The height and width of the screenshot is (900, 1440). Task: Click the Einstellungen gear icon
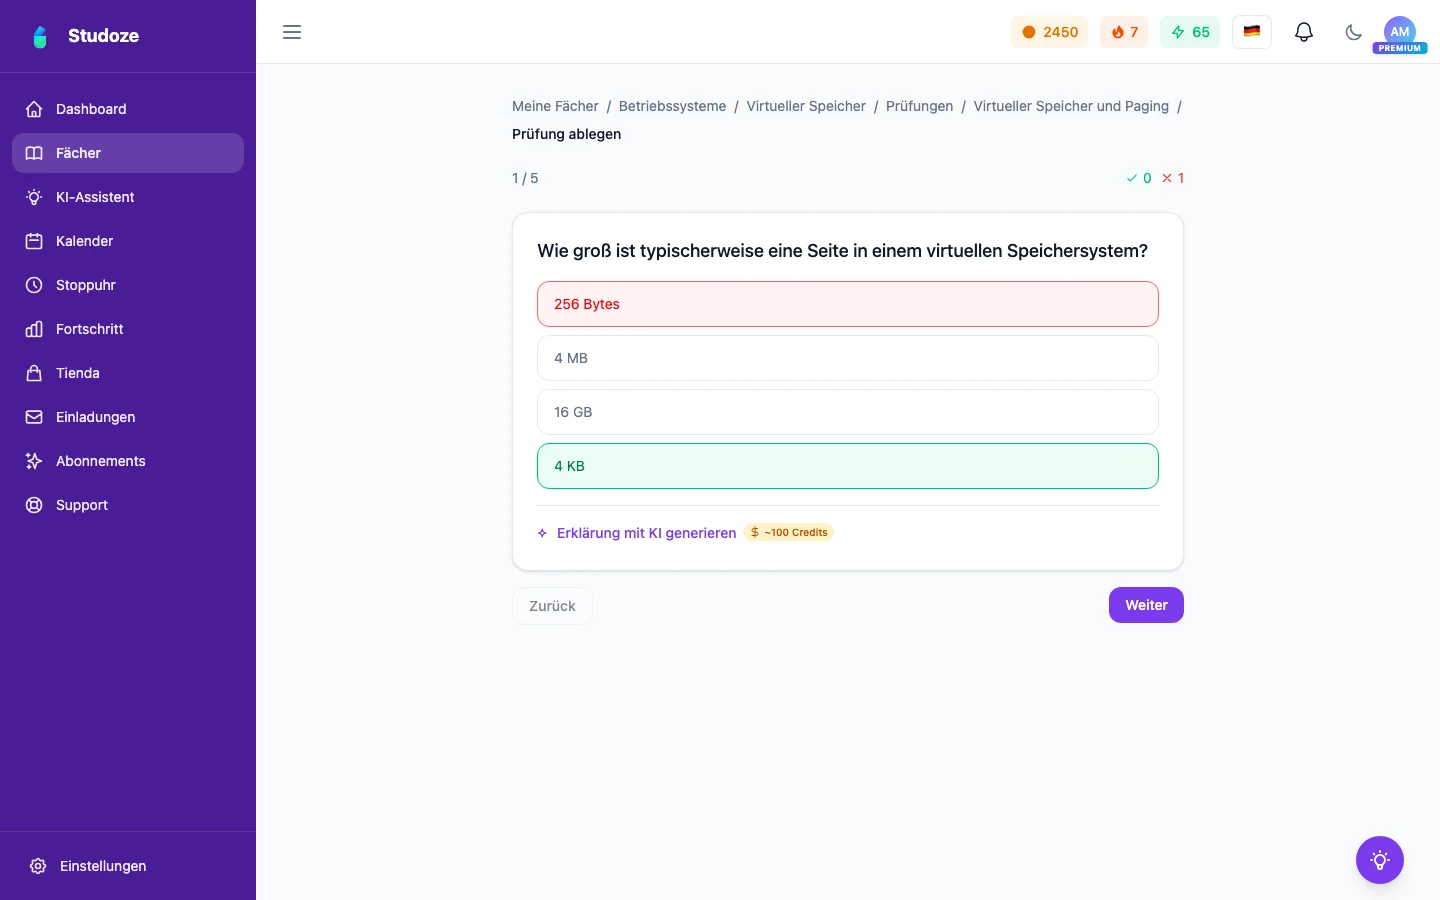point(38,866)
